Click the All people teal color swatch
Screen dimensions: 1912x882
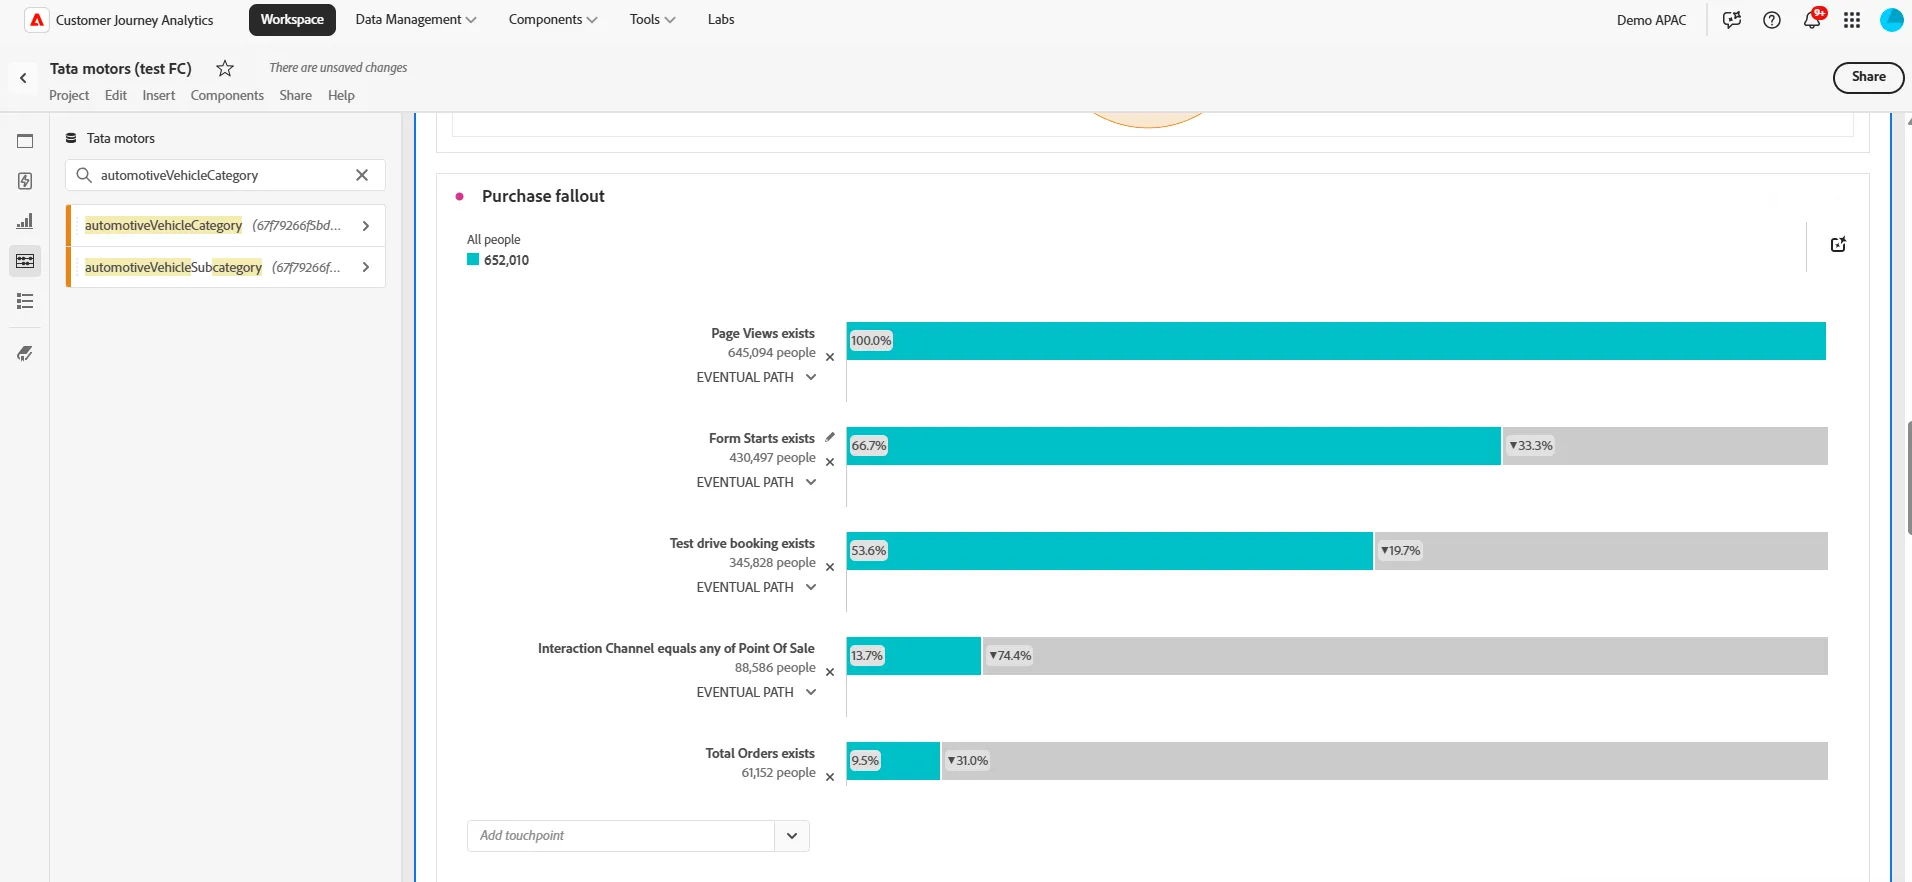[473, 260]
